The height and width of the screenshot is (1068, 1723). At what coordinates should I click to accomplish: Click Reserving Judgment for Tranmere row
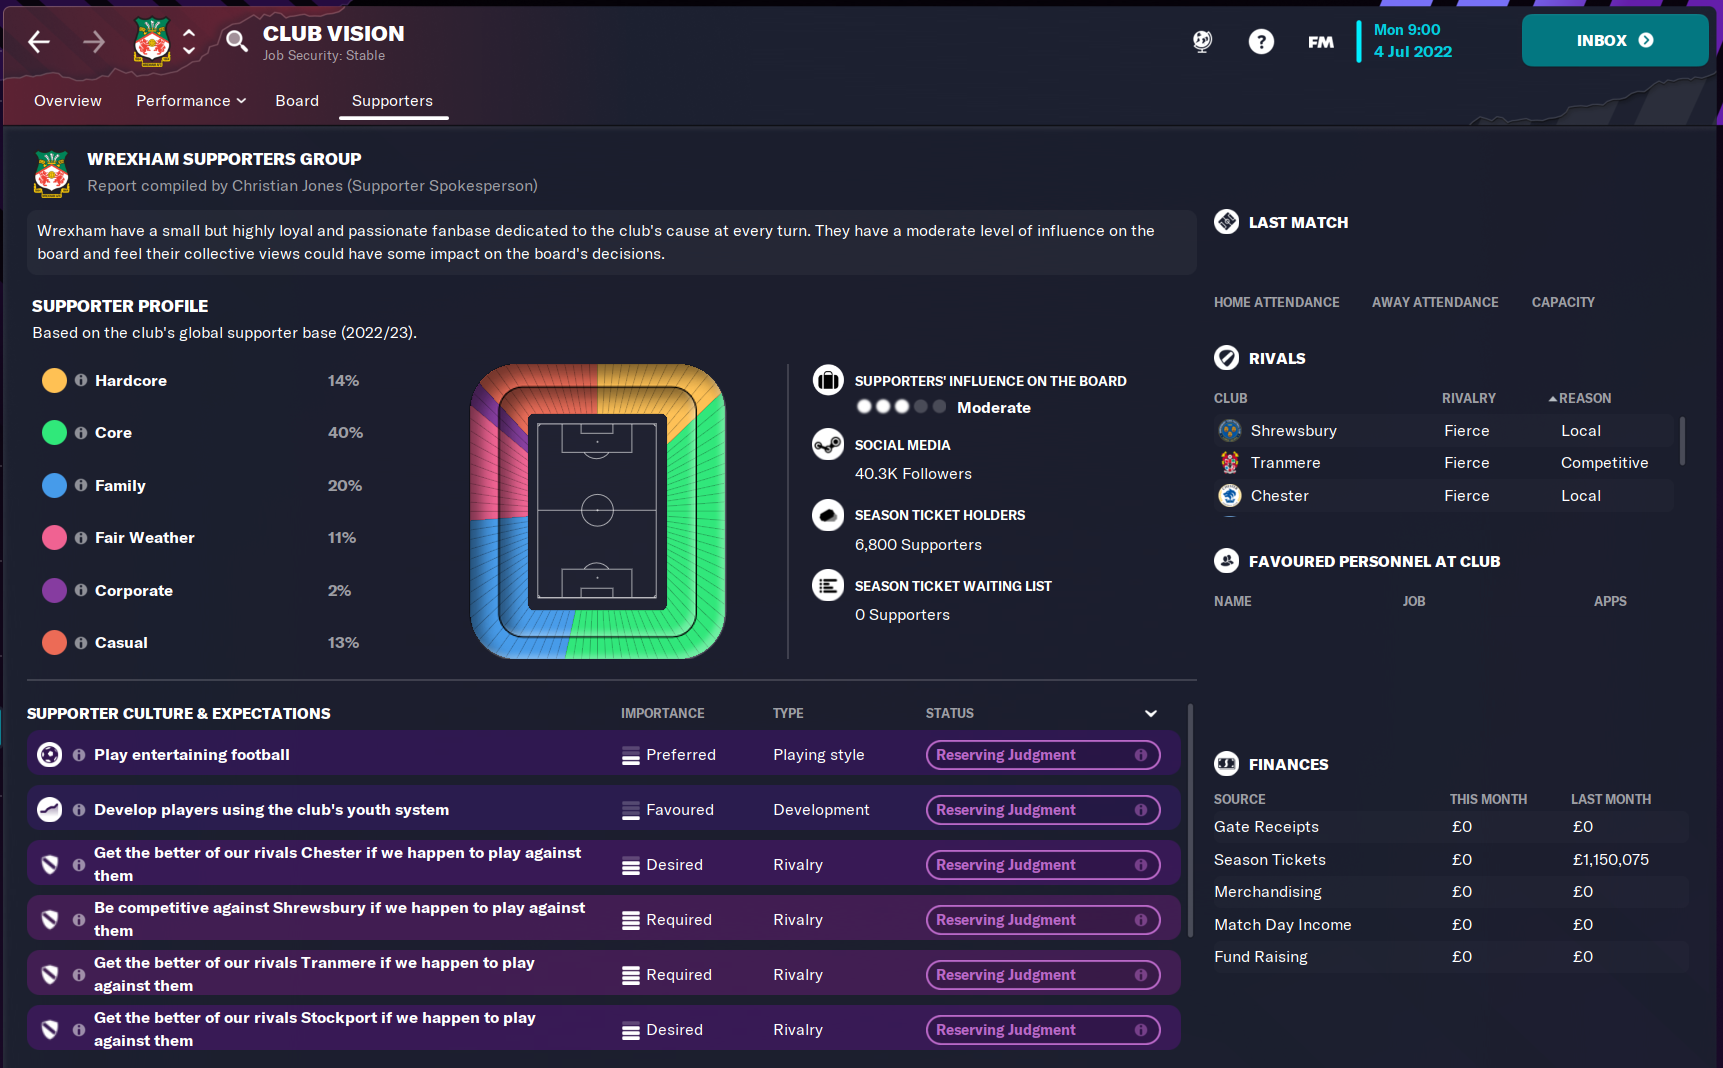1043,975
